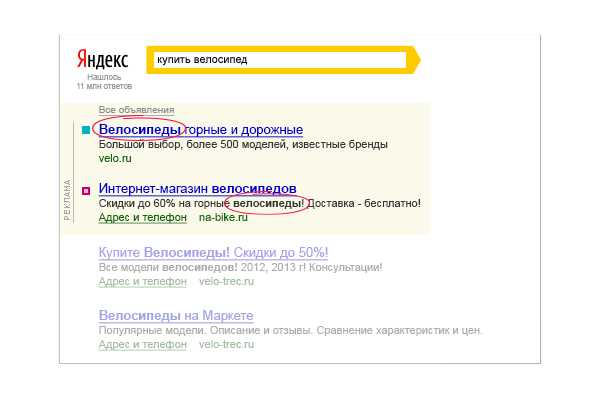
Task: Click the vertical 'РЕКЛАМА' label
Action: point(67,200)
